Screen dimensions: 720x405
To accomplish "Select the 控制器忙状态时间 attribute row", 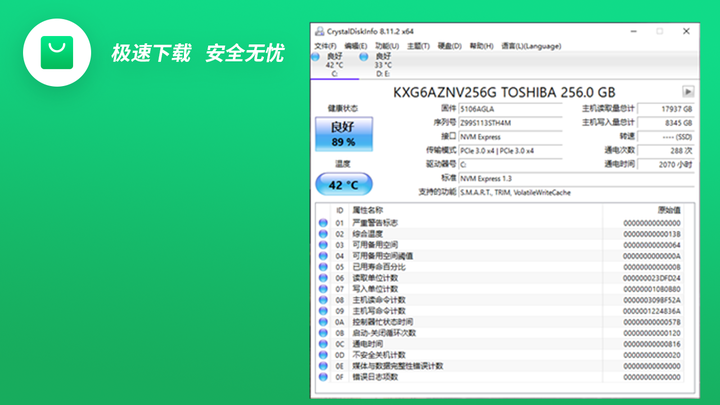I will [500, 322].
